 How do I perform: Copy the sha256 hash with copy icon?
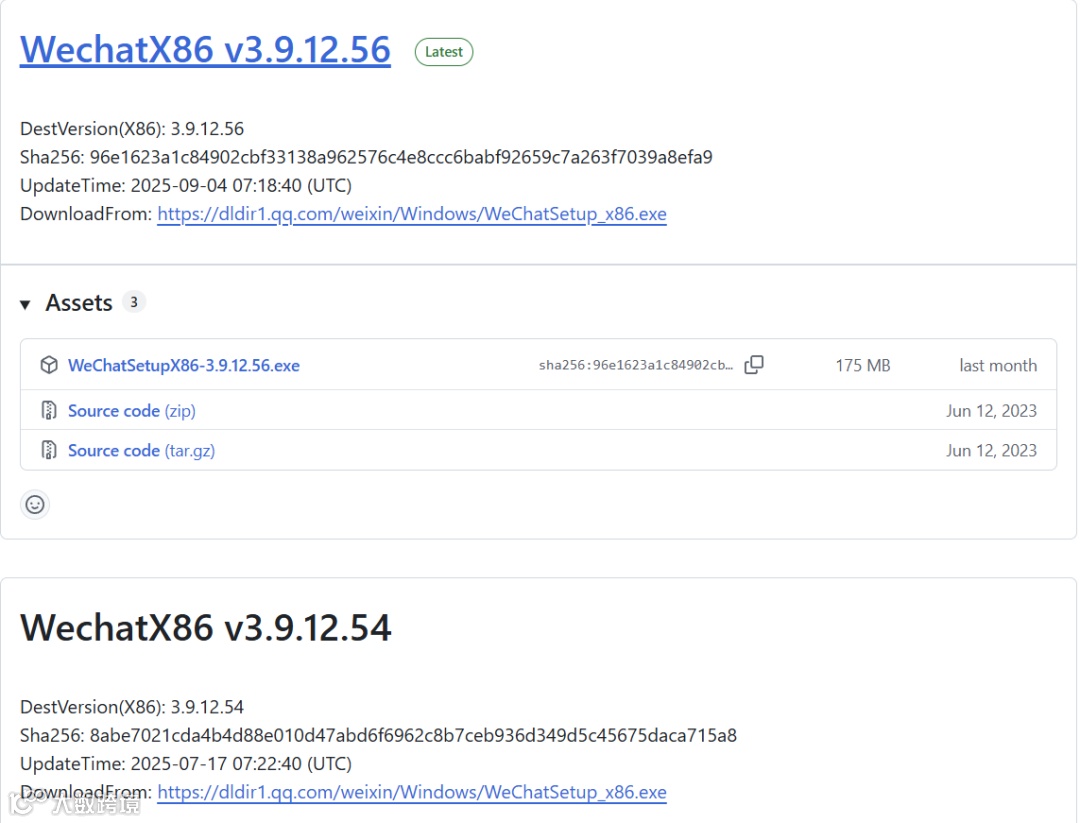click(754, 364)
